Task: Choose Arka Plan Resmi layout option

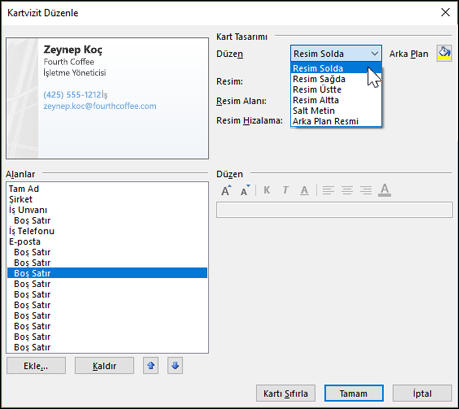Action: coord(336,121)
